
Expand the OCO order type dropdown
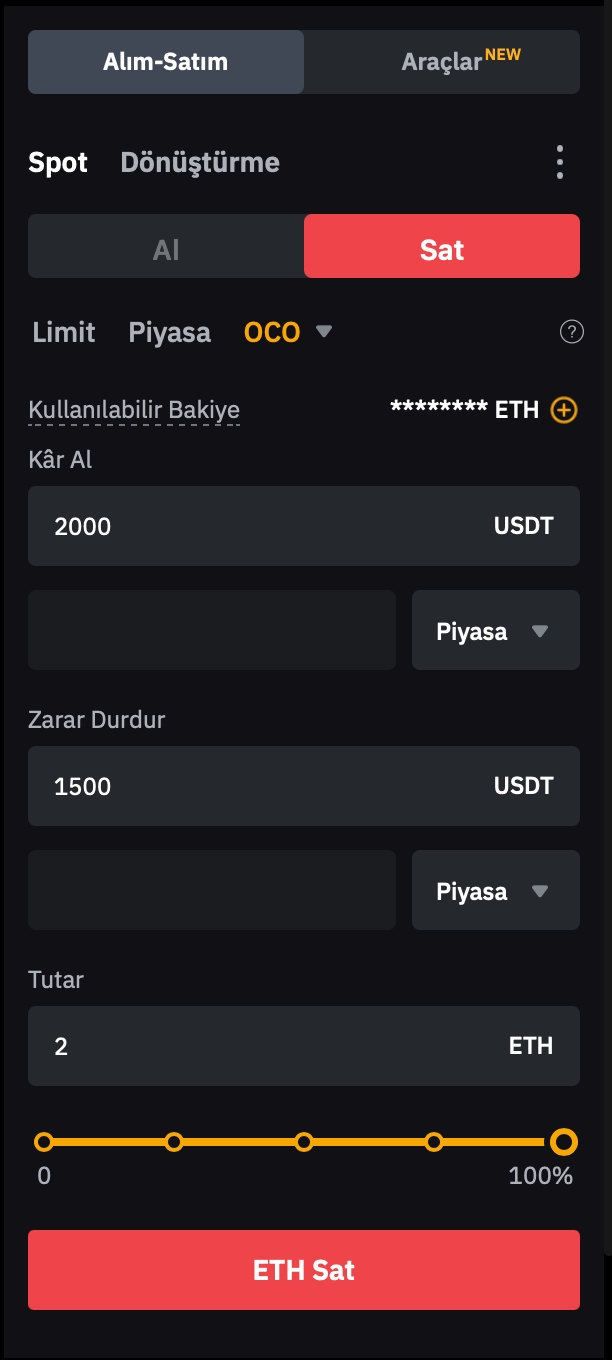[x=288, y=333]
